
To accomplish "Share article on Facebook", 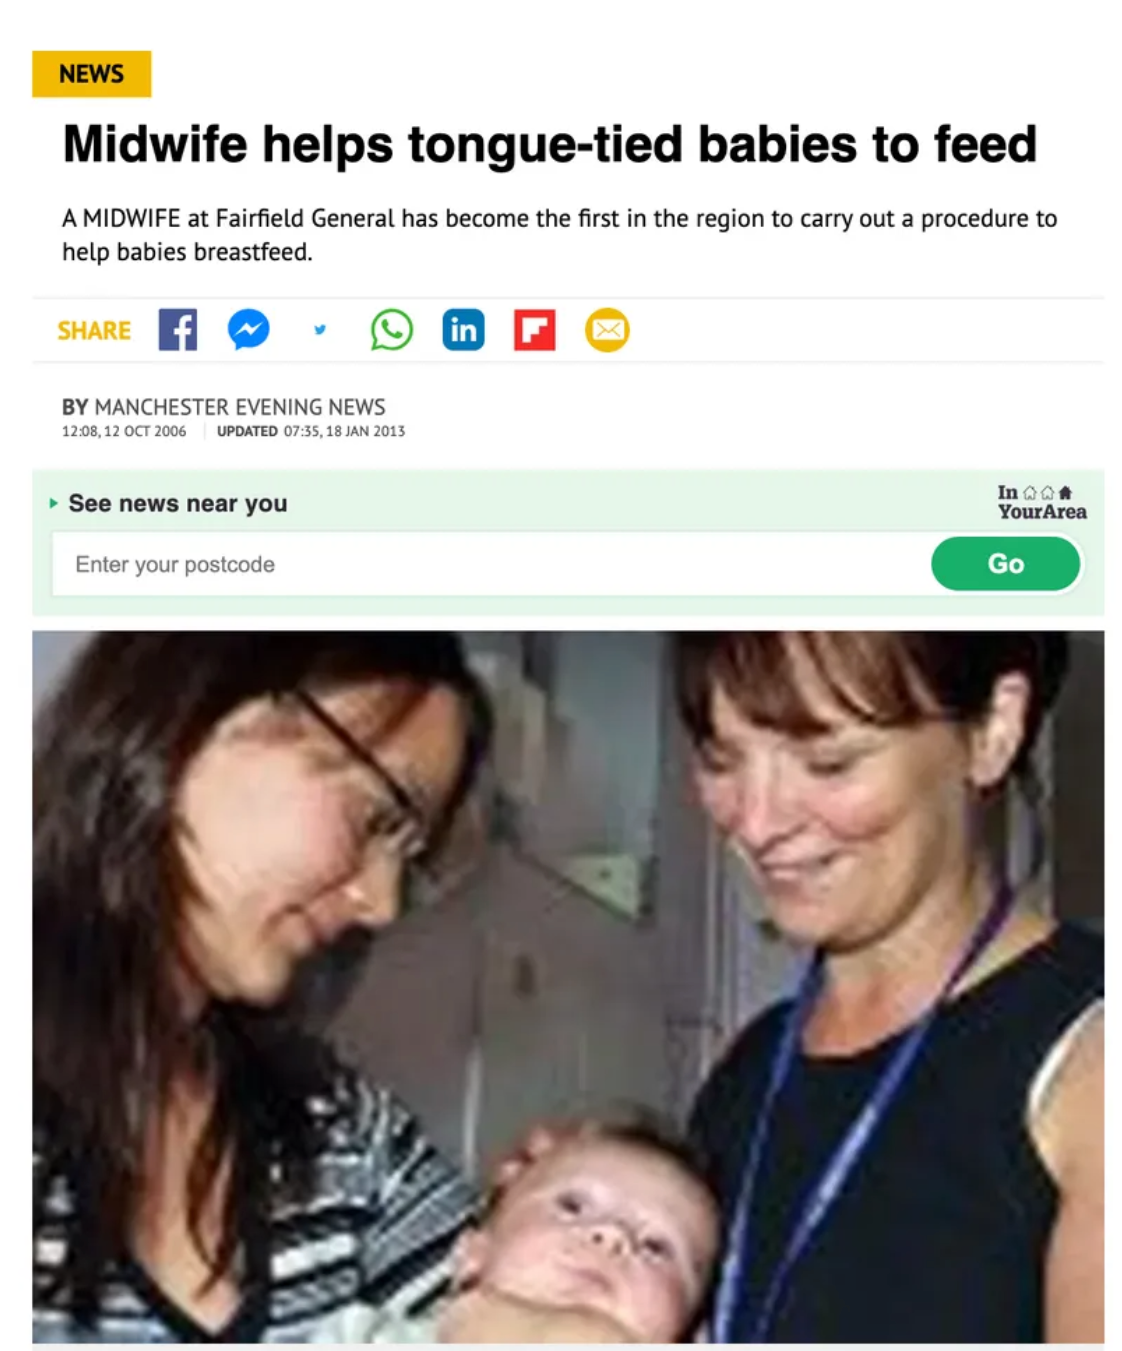I will click(x=178, y=330).
